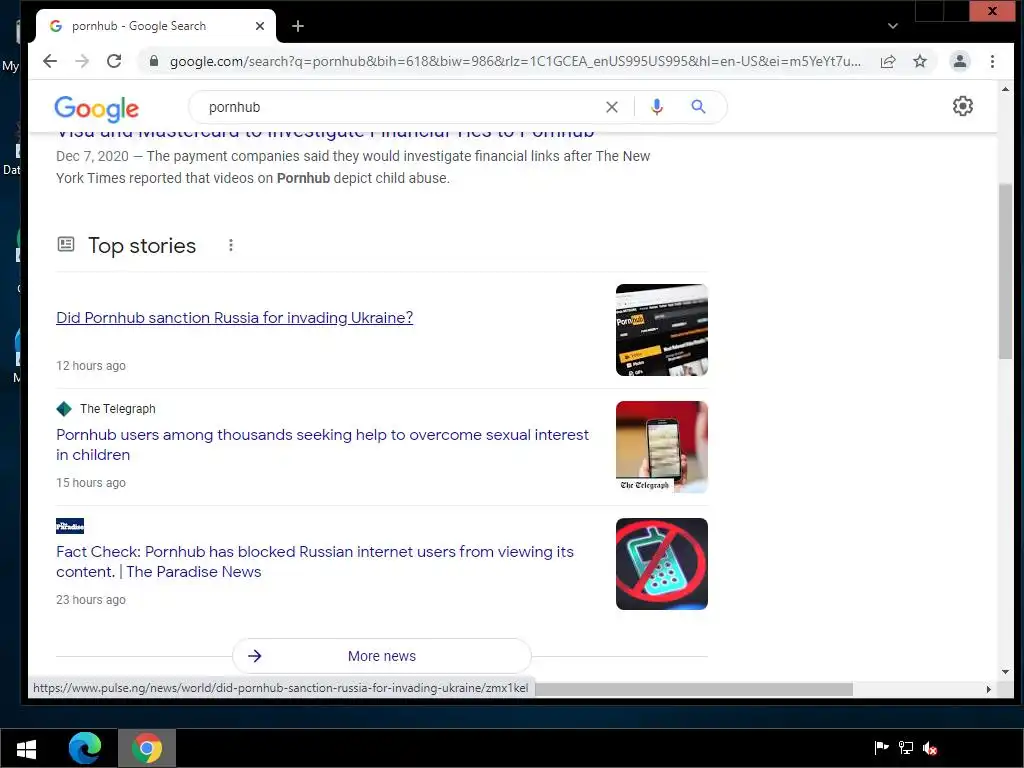Click the 'Dec 7, 2020' snippet text
This screenshot has width=1024, height=768.
92,156
